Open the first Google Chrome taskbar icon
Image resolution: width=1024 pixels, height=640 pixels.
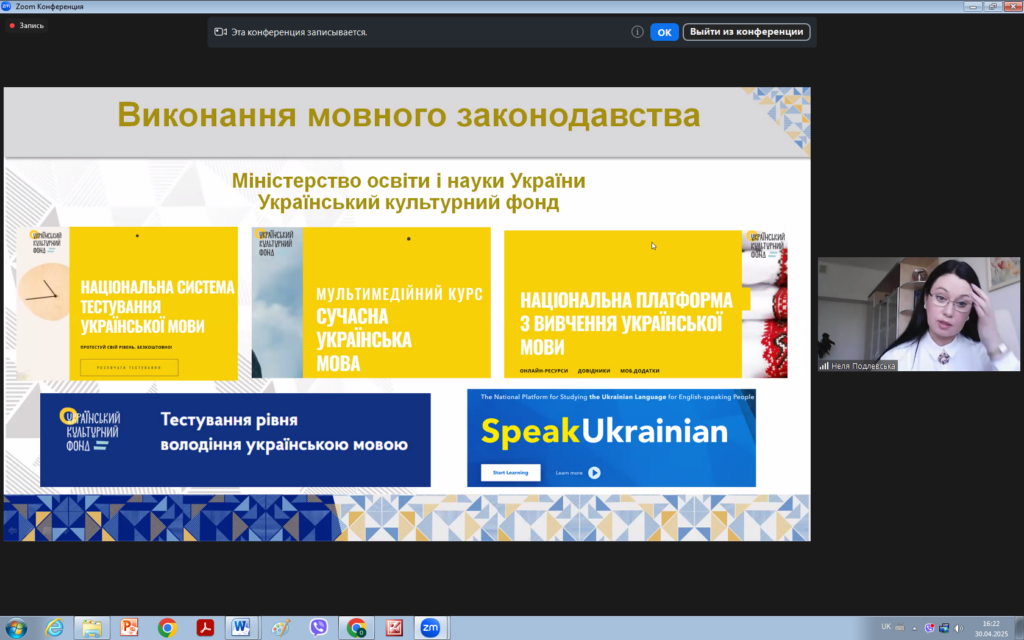[167, 628]
